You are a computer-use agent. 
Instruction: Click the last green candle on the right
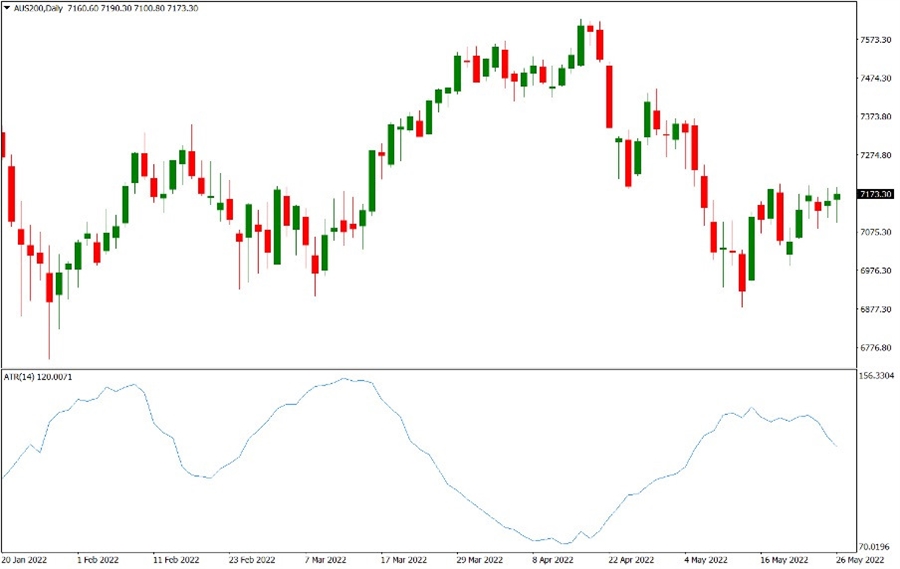pyautogui.click(x=837, y=197)
